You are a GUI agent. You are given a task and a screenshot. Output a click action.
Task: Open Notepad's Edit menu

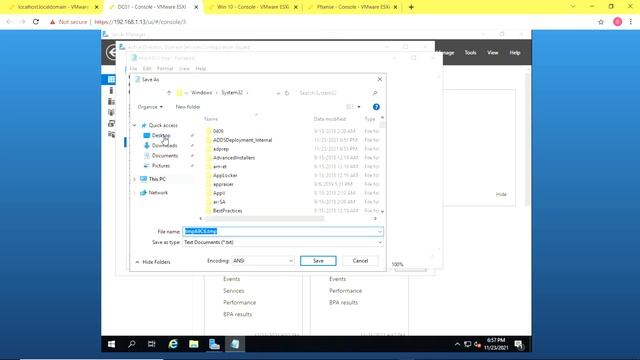[x=147, y=69]
